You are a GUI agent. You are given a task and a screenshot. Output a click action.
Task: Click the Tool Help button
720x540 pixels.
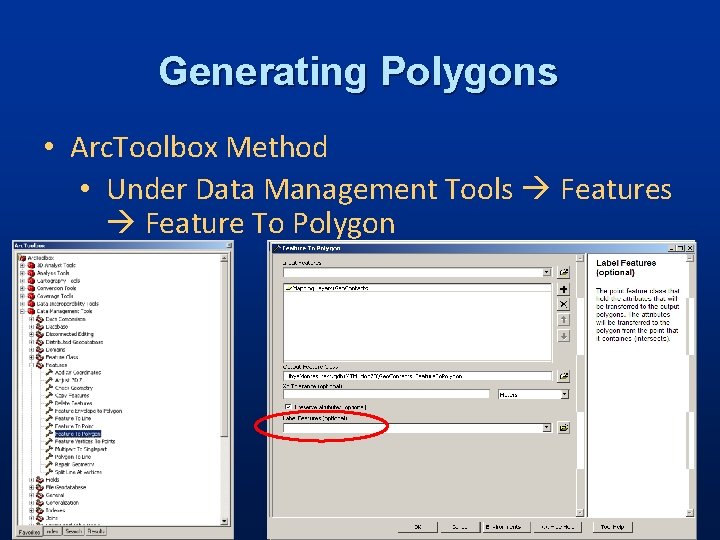coord(612,527)
